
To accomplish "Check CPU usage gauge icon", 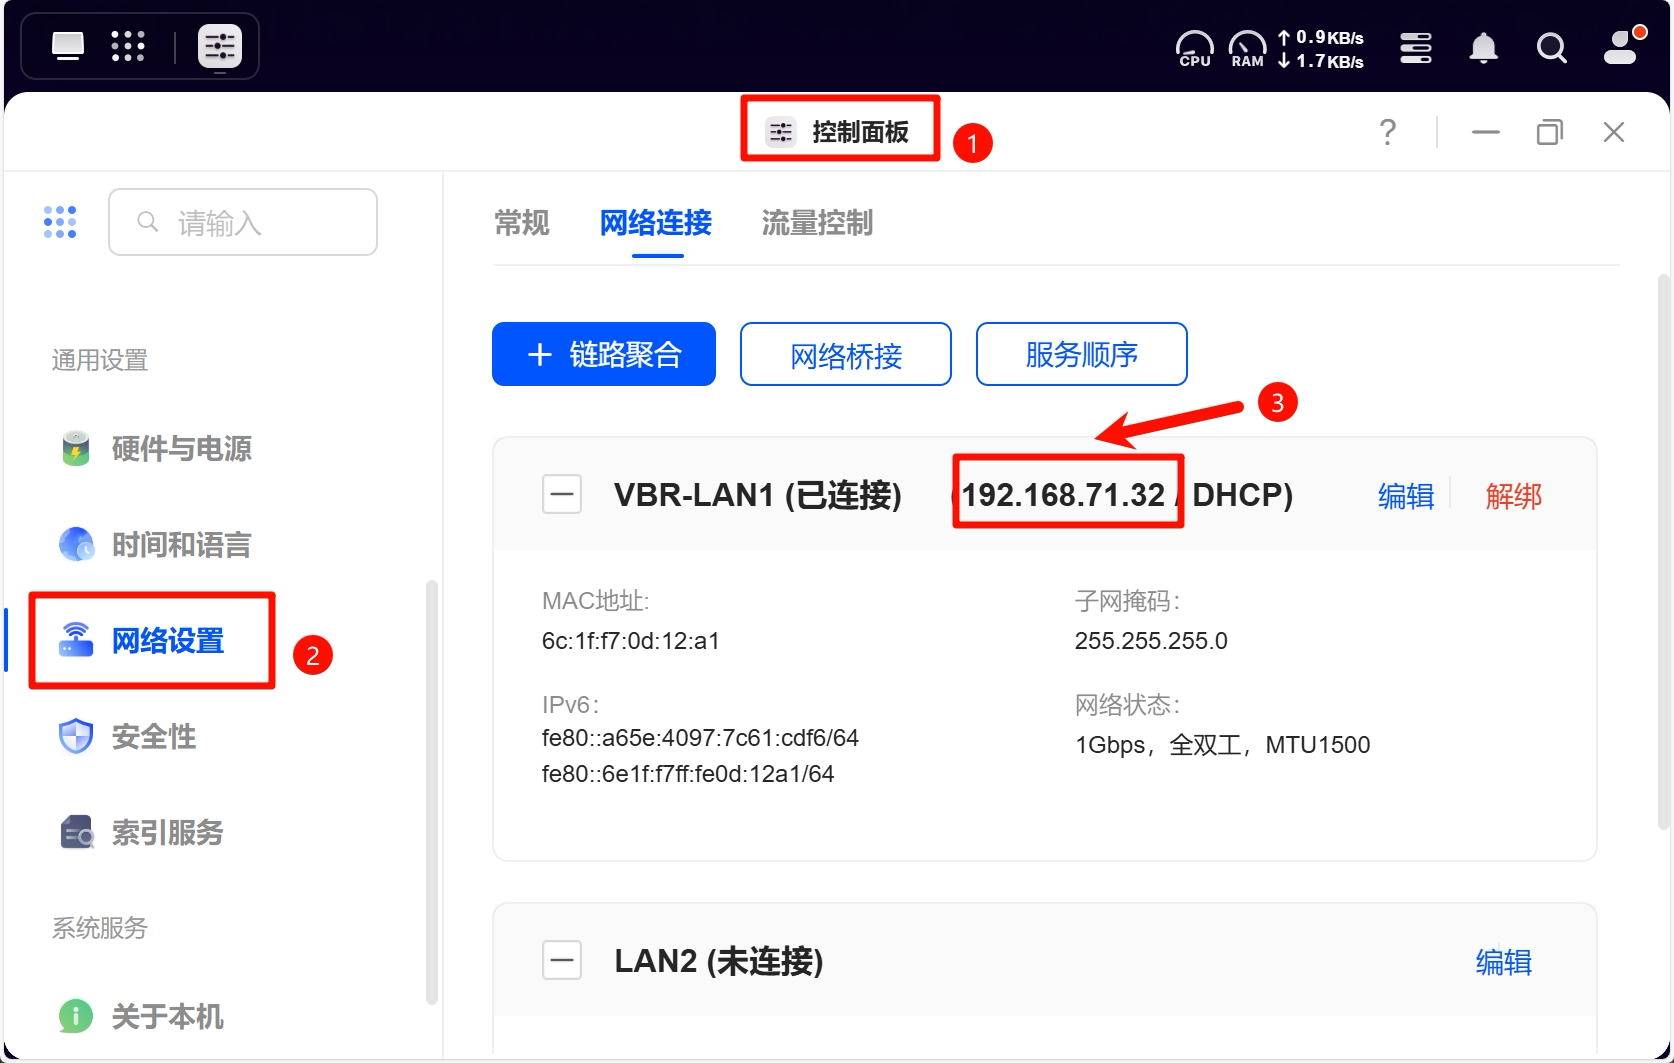I will coord(1194,48).
